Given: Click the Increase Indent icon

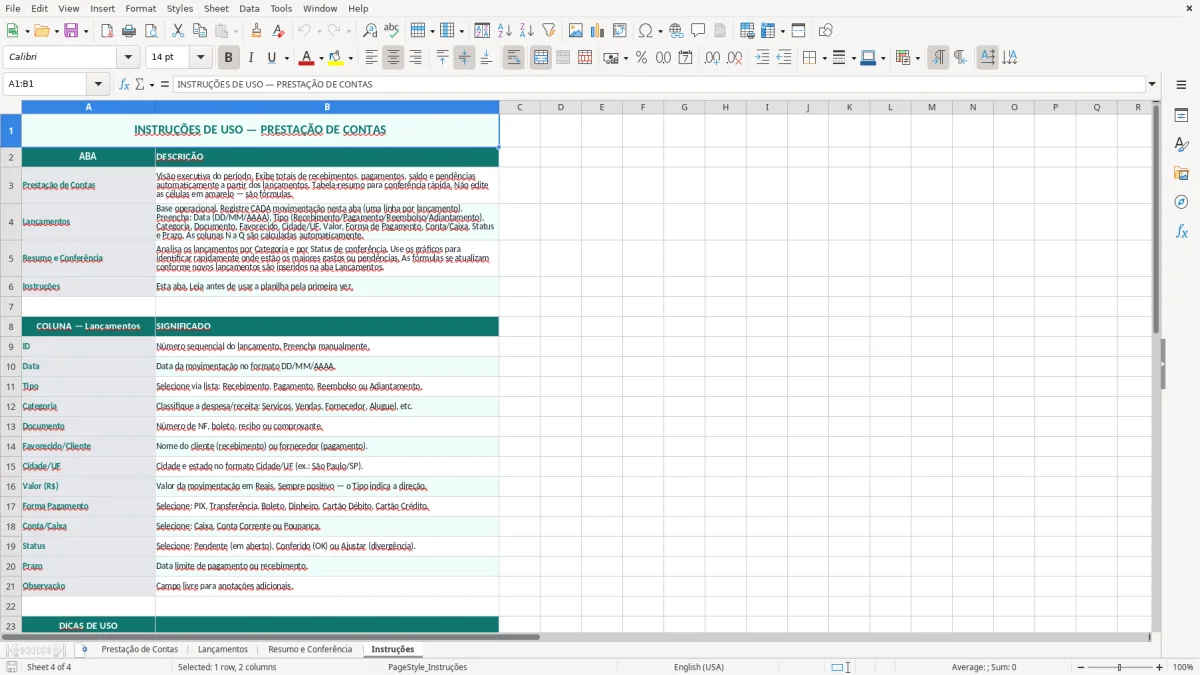Looking at the screenshot, I should pos(762,58).
